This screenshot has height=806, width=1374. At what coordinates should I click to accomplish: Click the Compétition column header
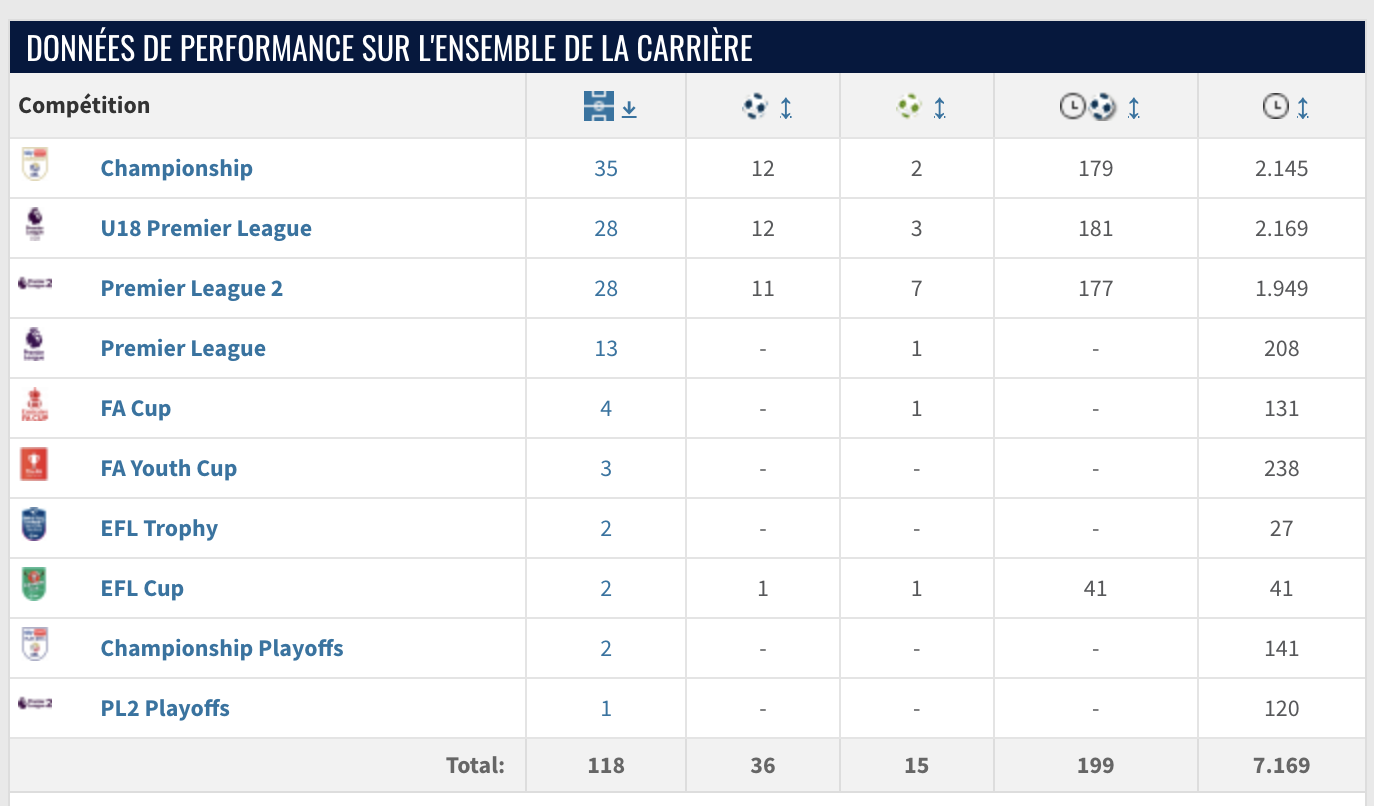tap(84, 105)
